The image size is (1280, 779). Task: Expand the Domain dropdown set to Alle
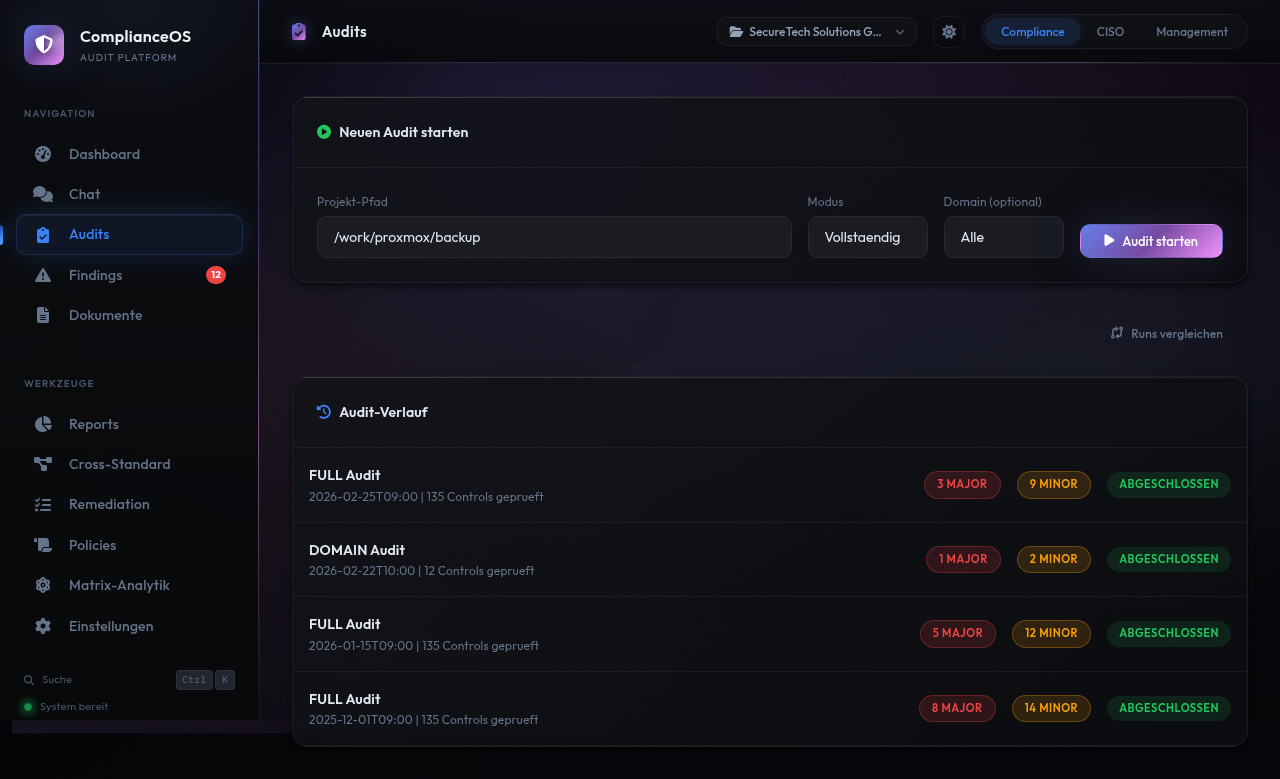coord(1003,238)
